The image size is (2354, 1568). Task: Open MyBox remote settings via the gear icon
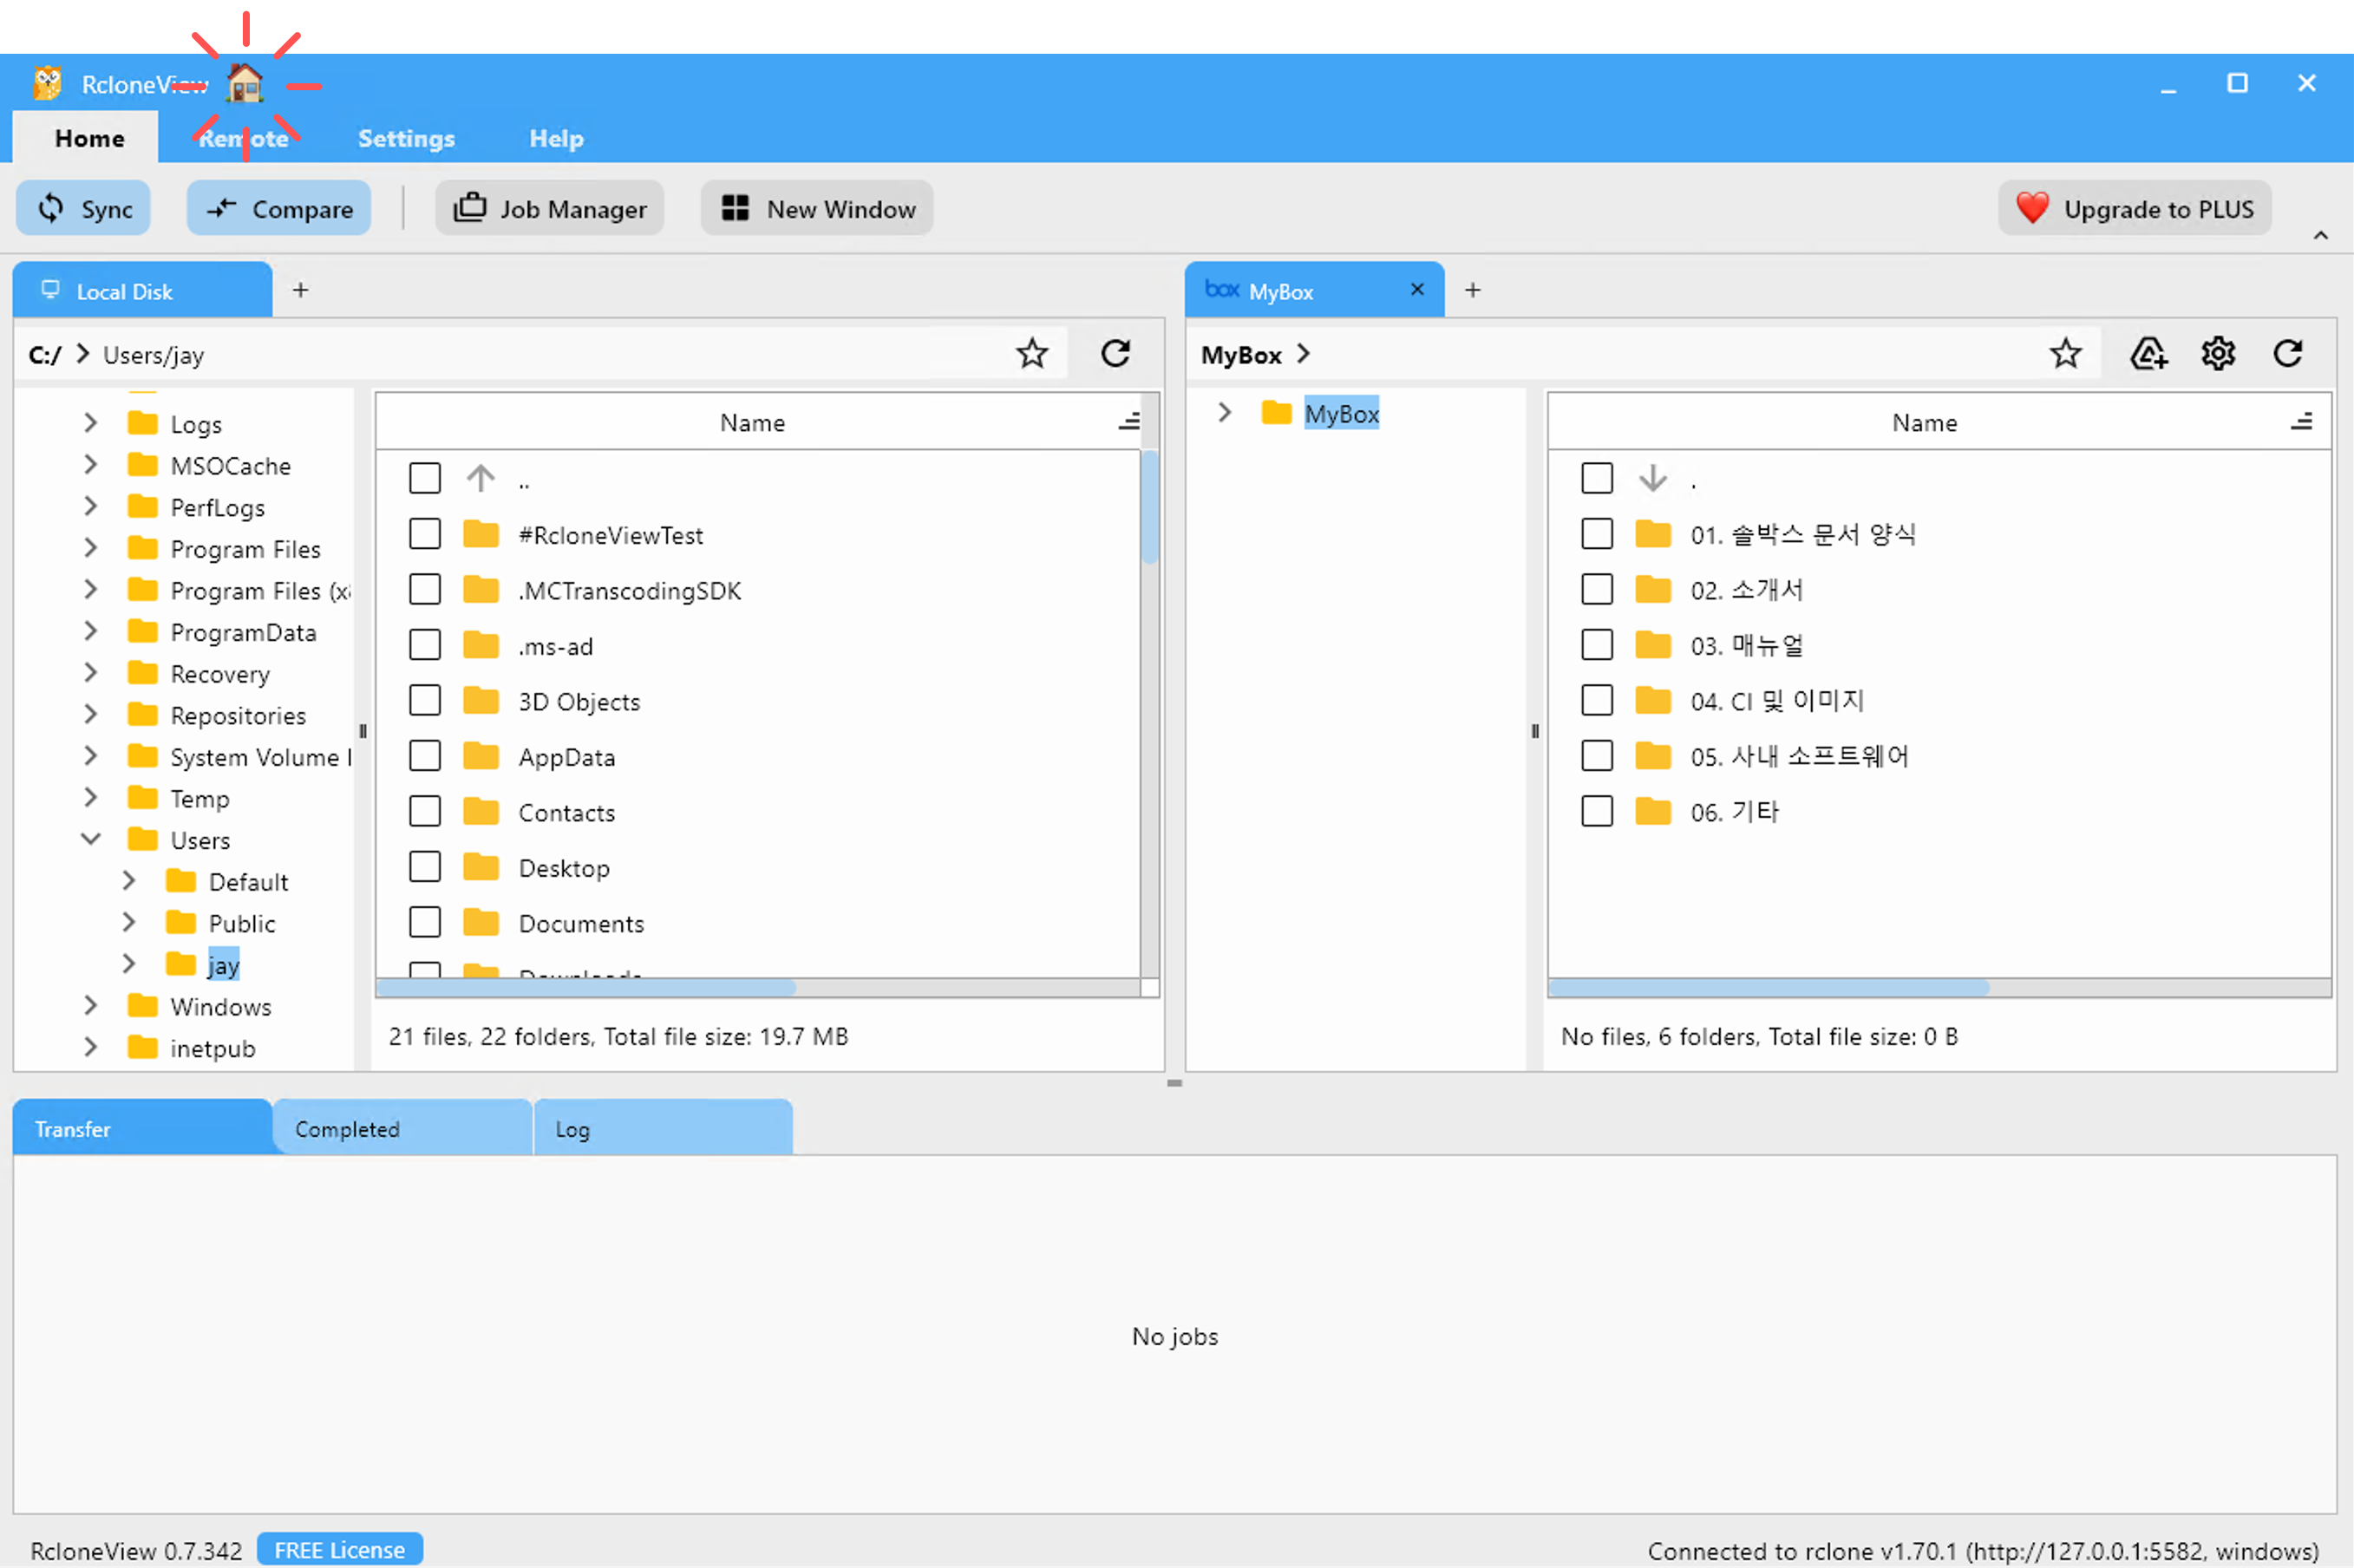pyautogui.click(x=2218, y=353)
